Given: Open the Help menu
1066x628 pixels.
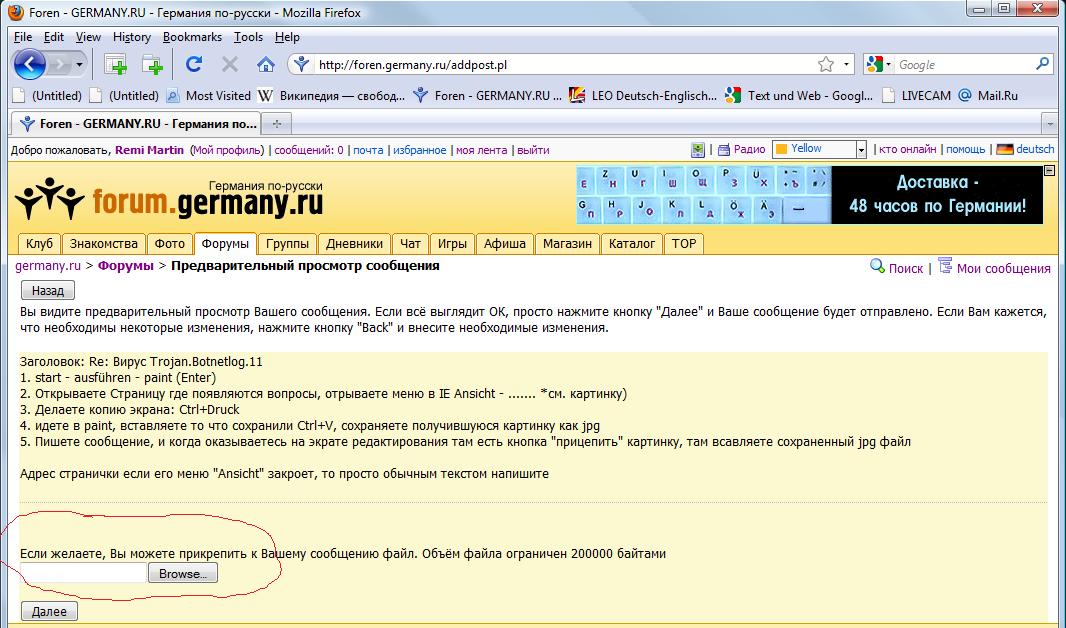Looking at the screenshot, I should tap(287, 37).
